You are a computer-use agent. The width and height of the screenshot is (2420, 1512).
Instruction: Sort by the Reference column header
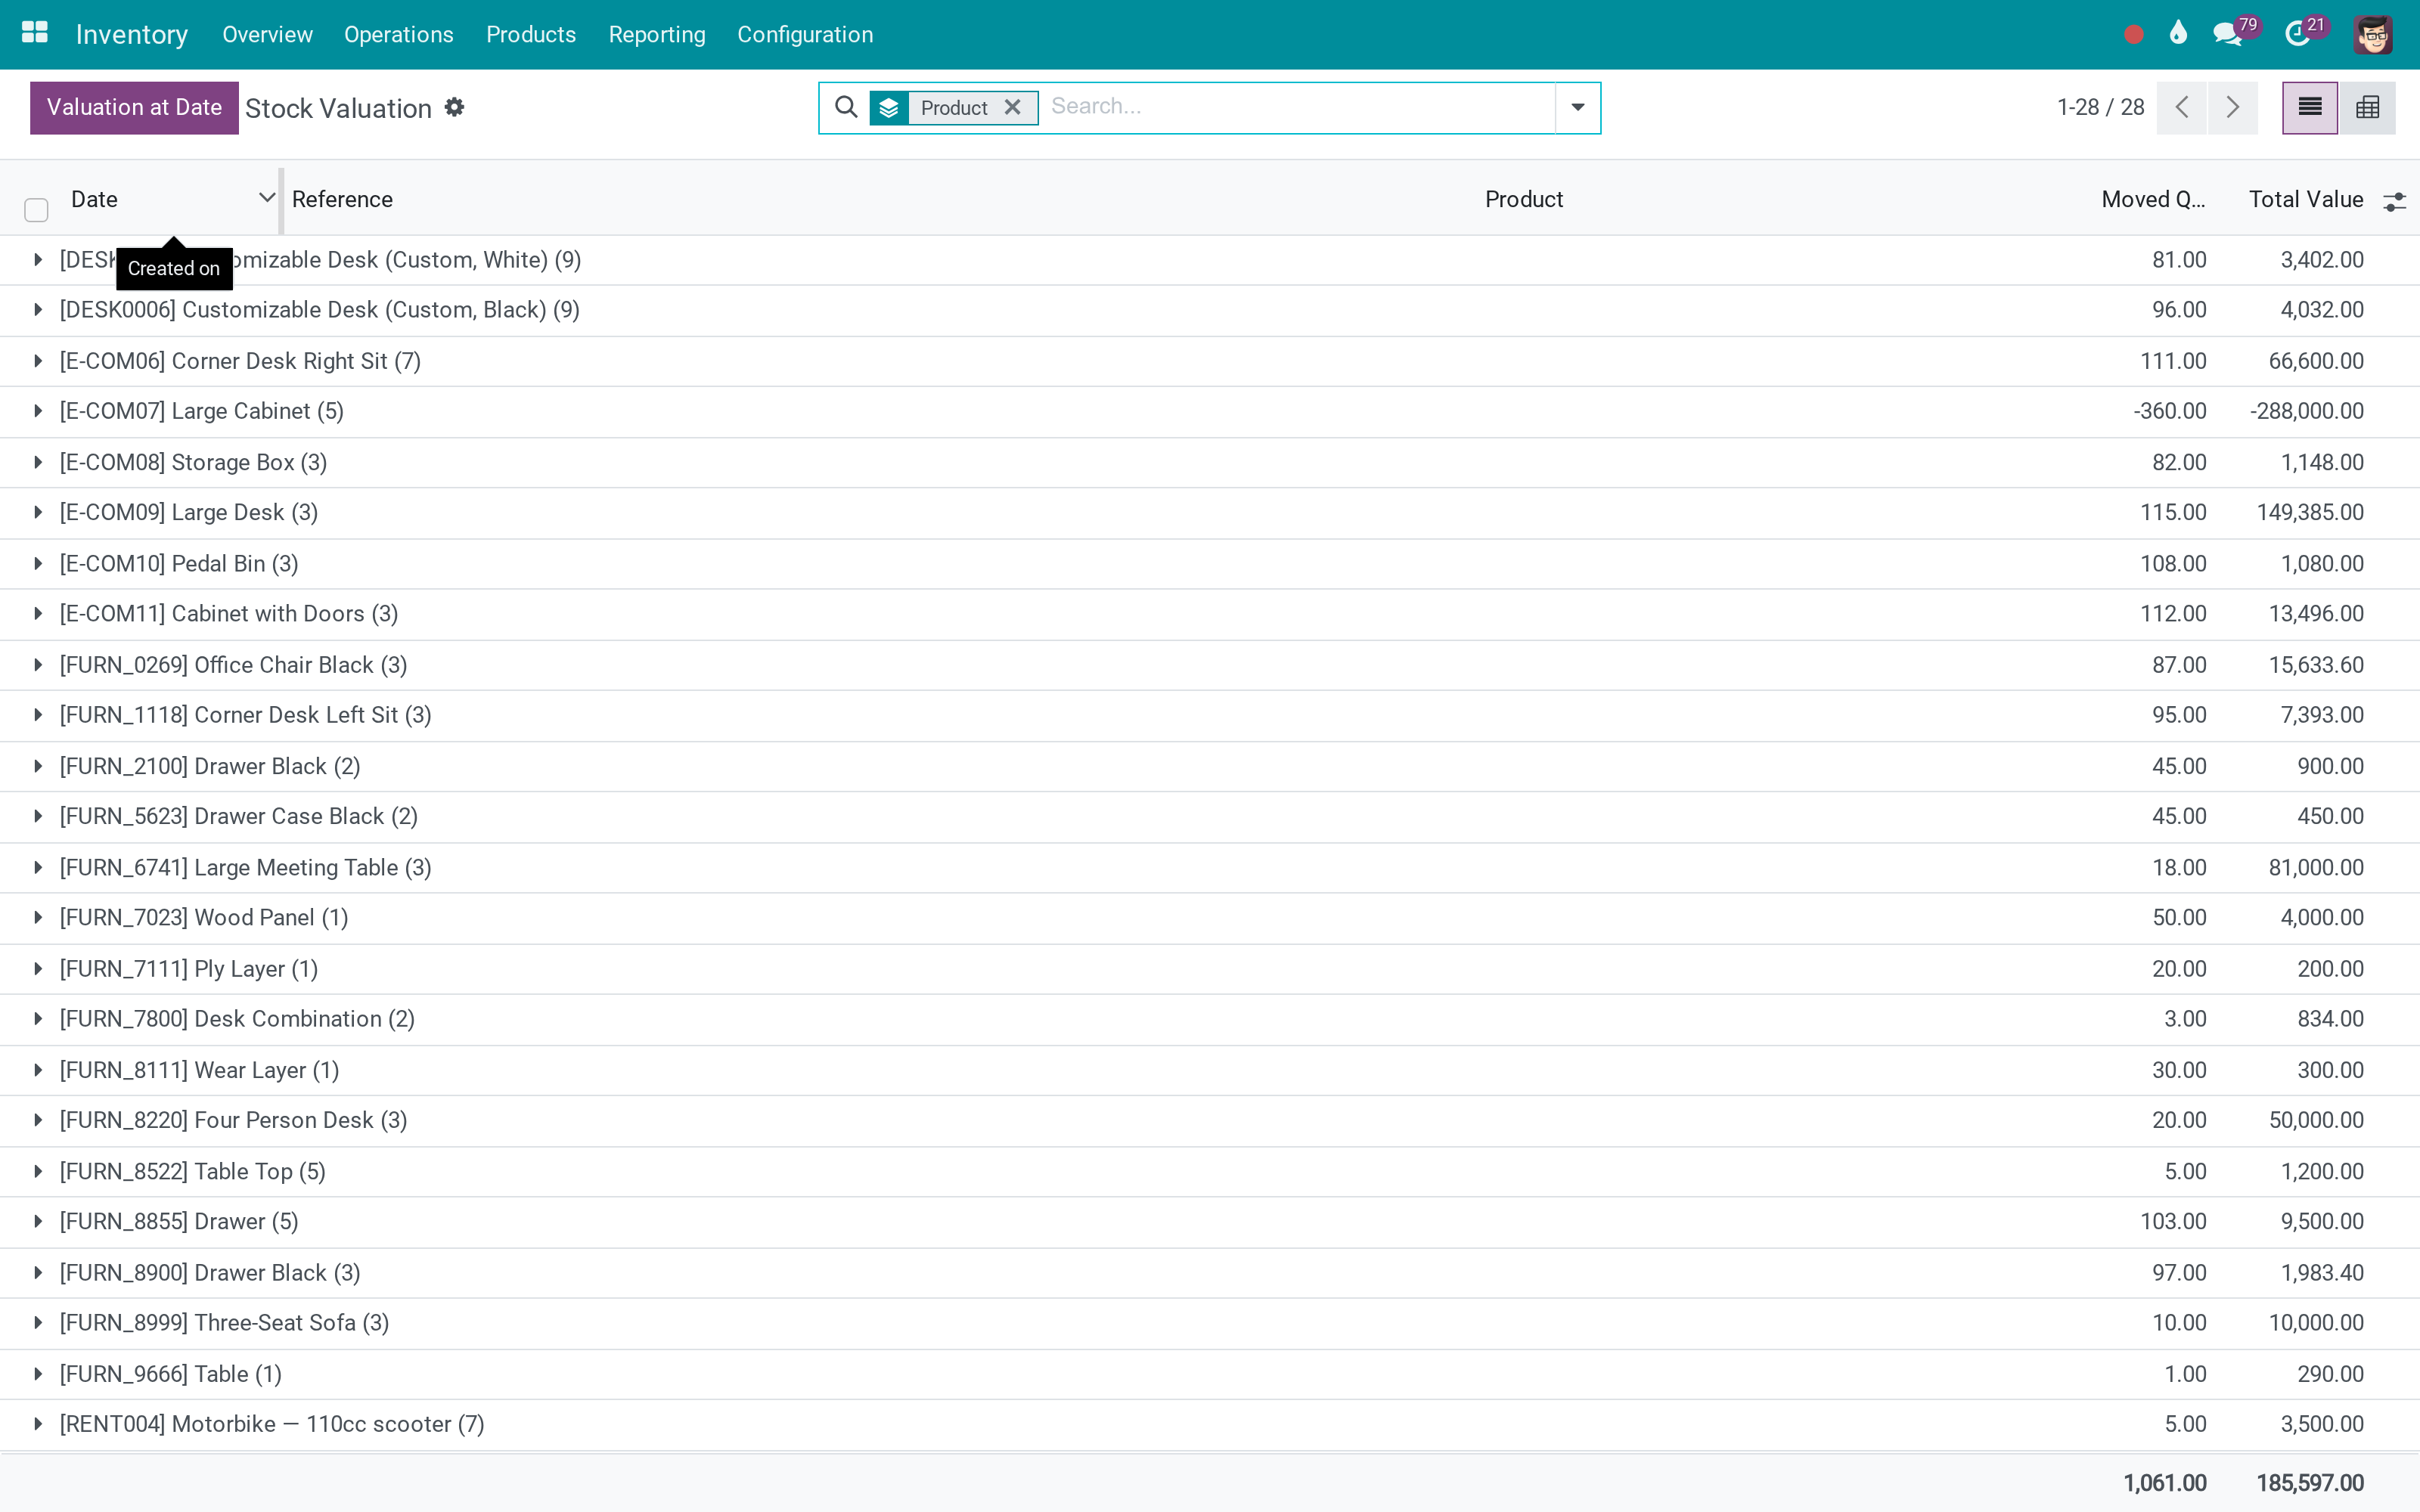[x=341, y=199]
